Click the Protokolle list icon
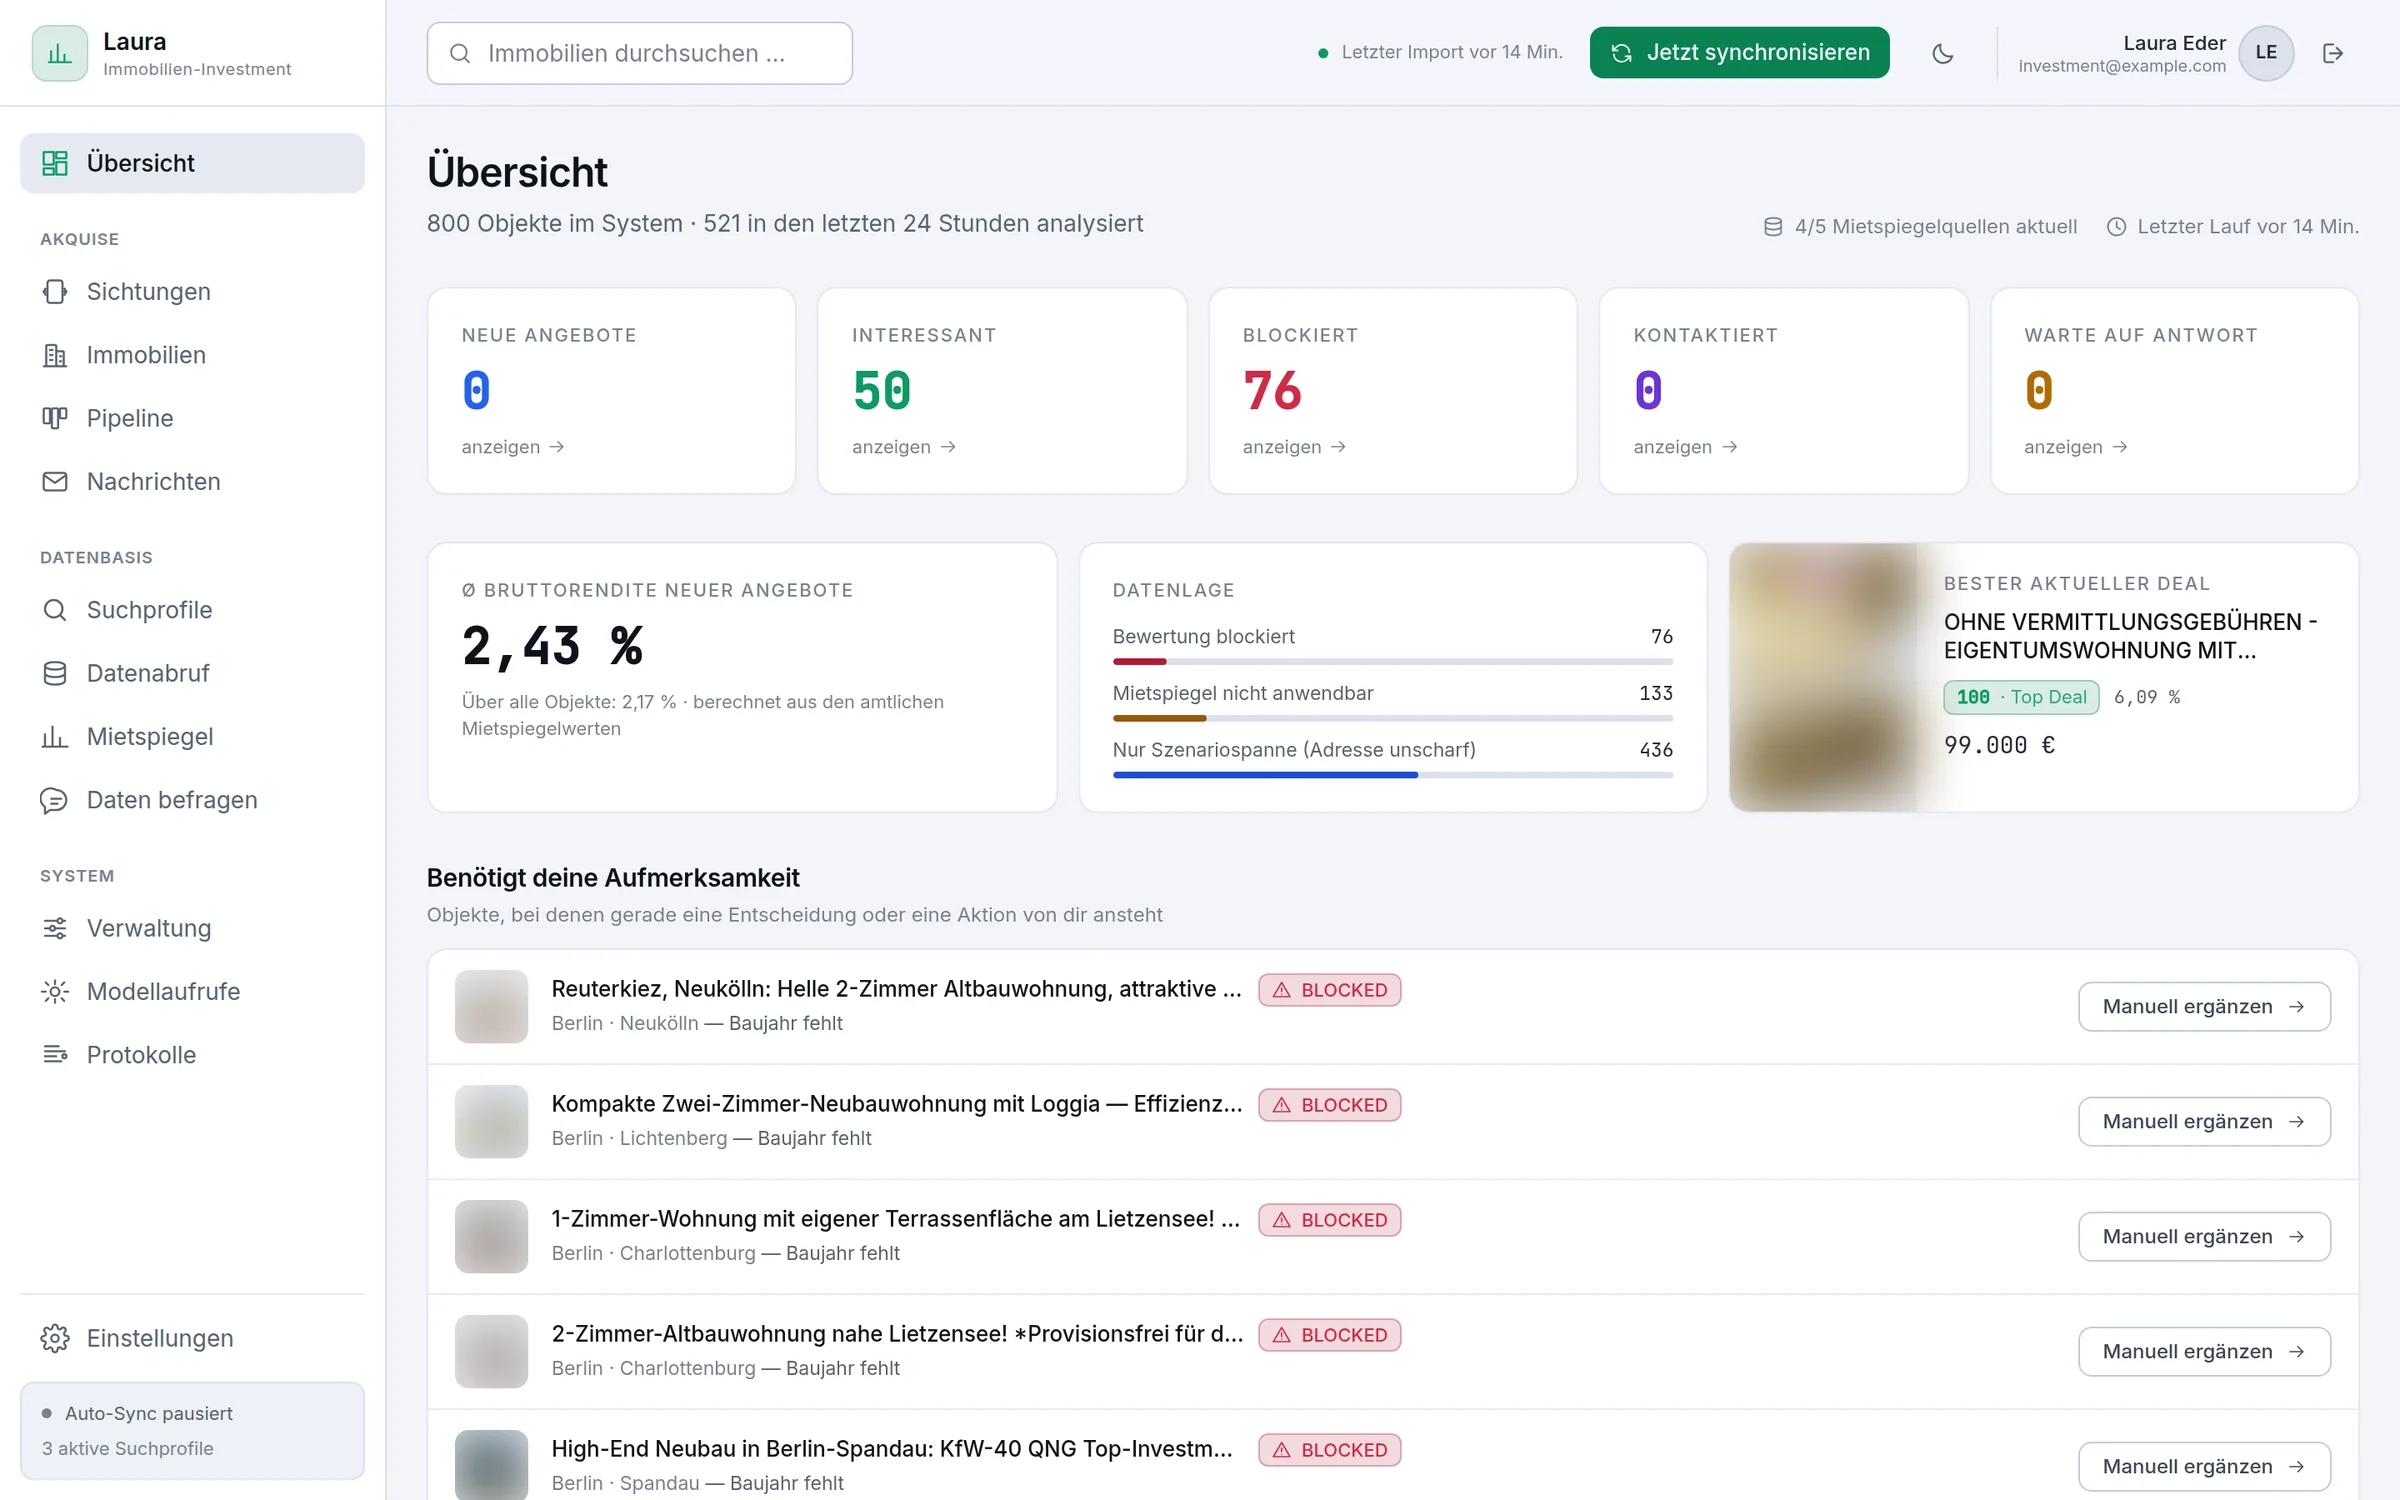The height and width of the screenshot is (1500, 2400). tap(55, 1054)
